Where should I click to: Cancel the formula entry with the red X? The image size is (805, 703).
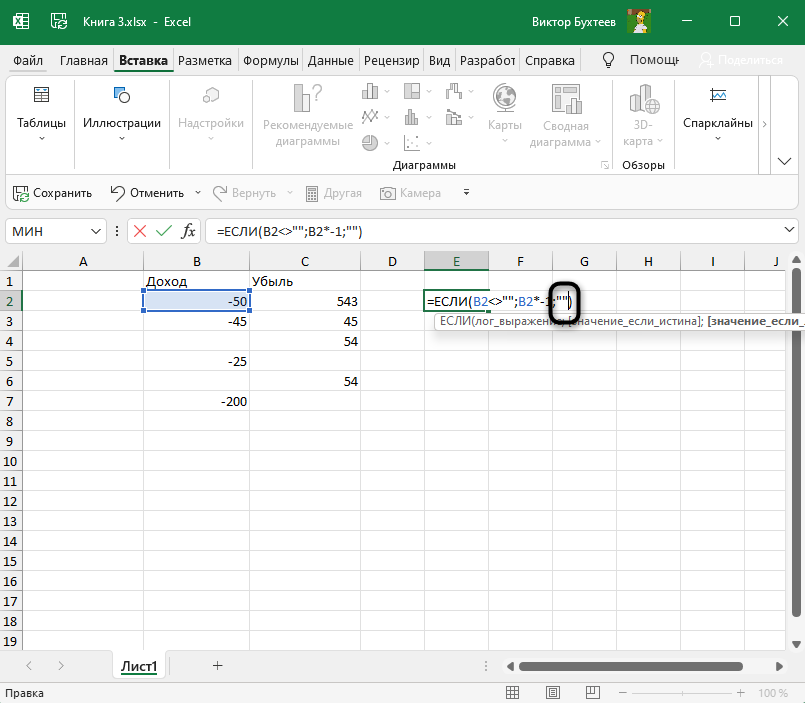click(x=140, y=231)
